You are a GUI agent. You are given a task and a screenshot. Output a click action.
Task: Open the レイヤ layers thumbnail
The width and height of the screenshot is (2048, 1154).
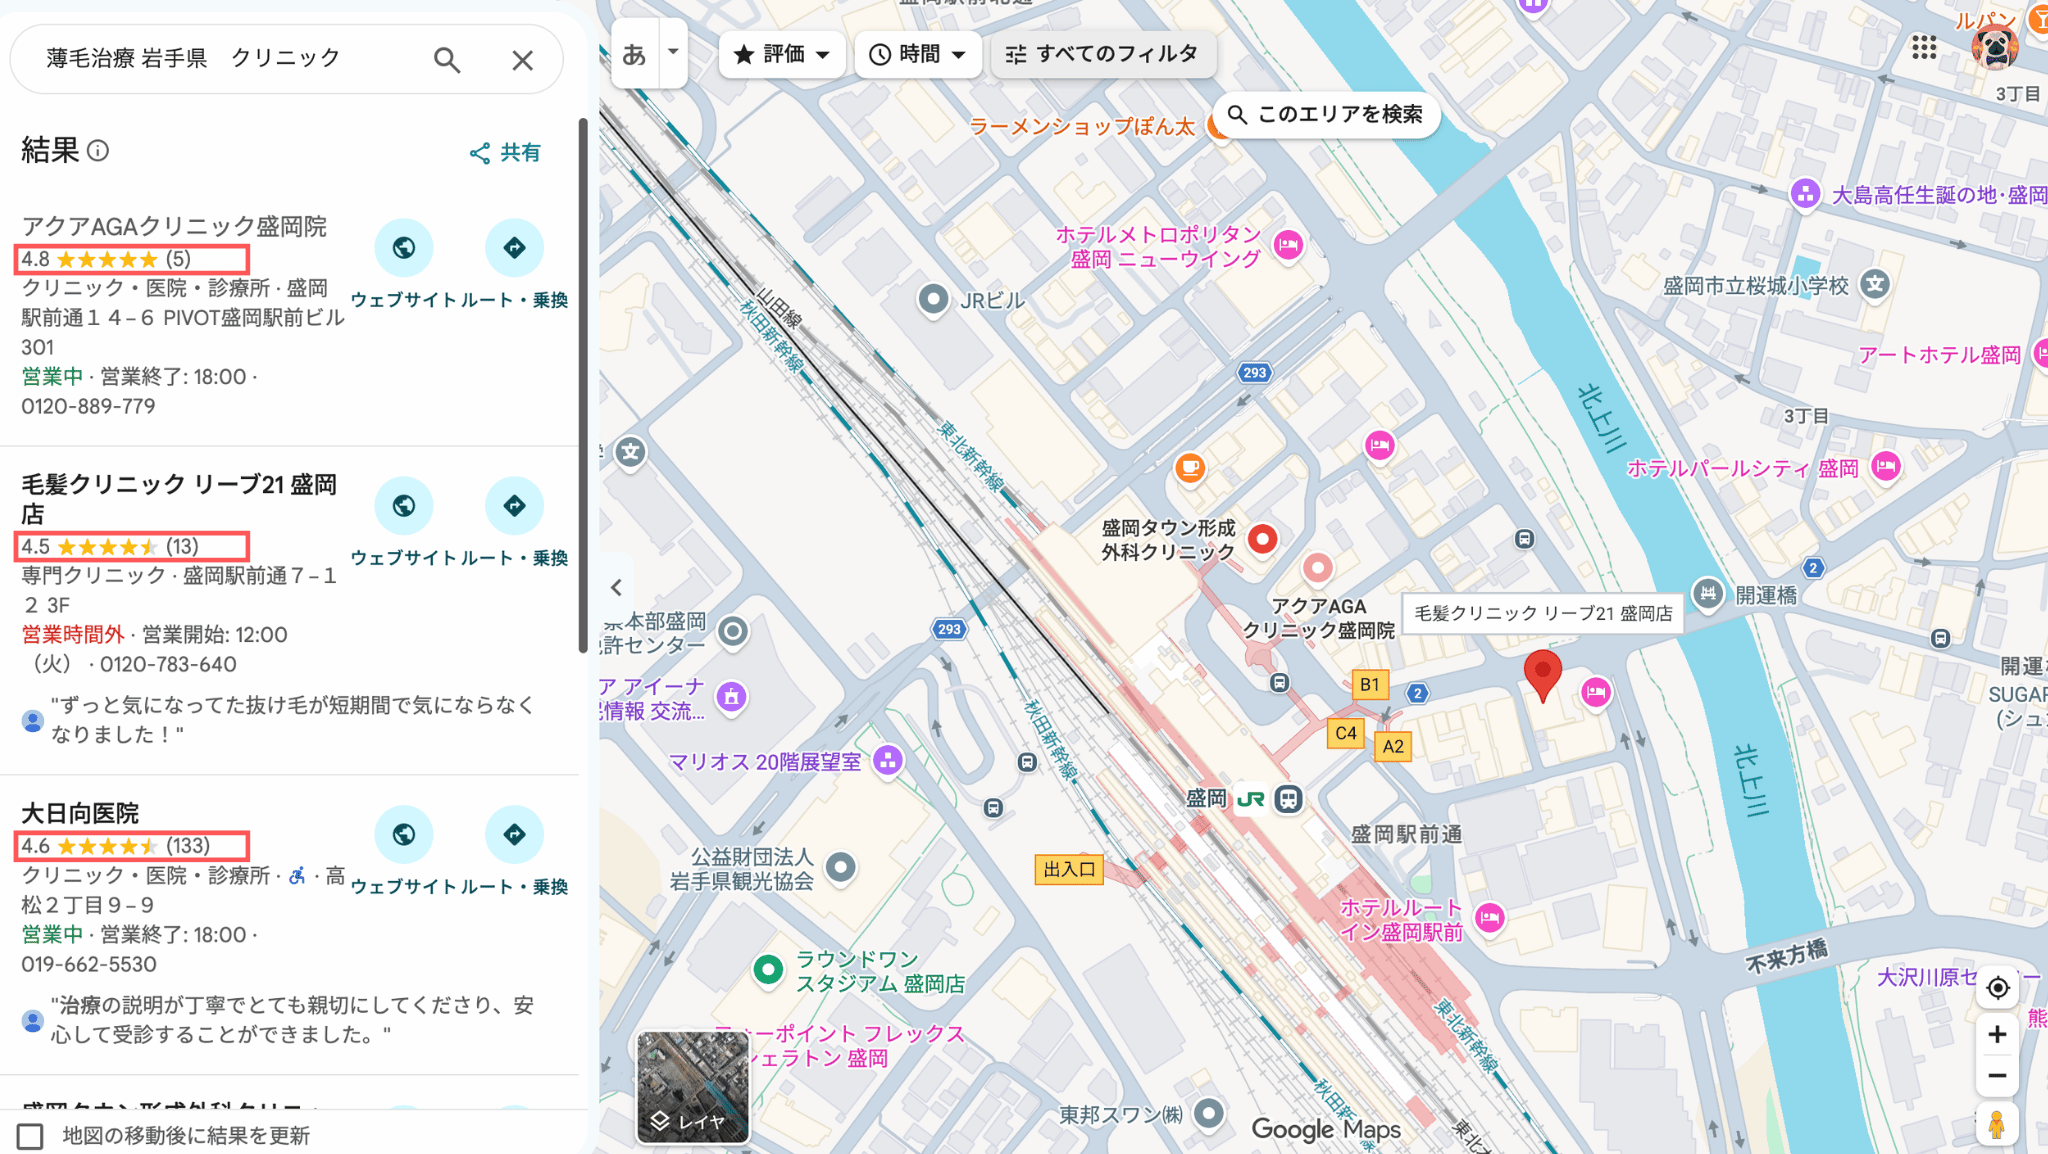tap(693, 1087)
